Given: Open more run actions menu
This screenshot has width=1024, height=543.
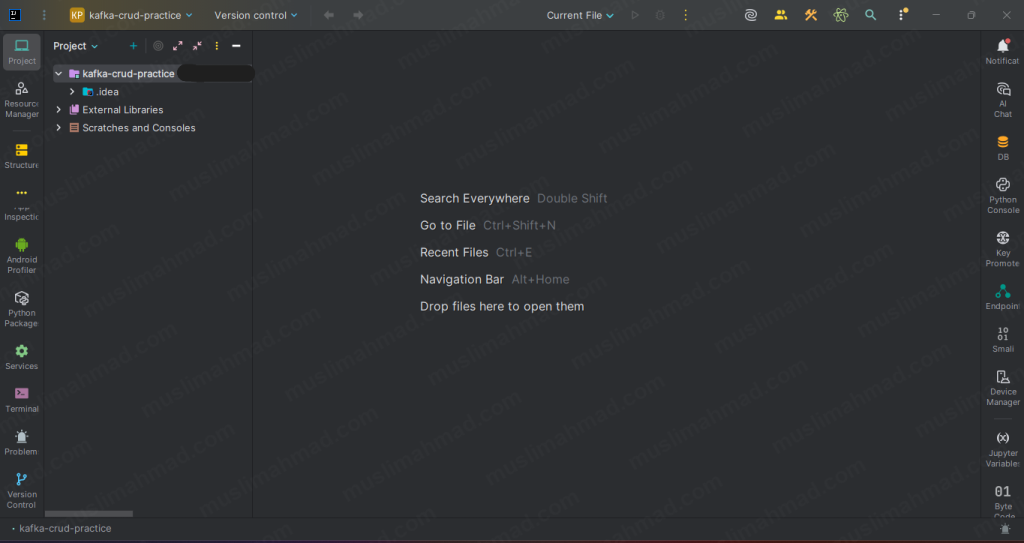Looking at the screenshot, I should (x=685, y=15).
